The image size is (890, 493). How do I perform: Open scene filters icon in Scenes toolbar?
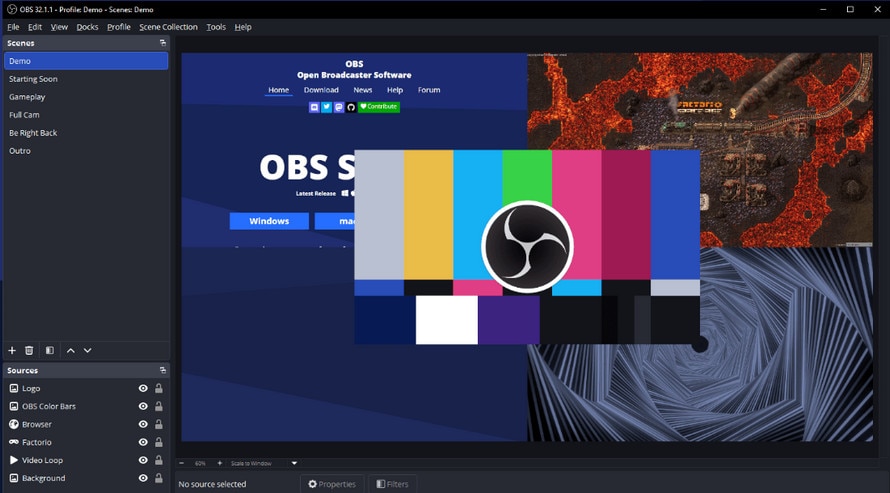coord(50,351)
